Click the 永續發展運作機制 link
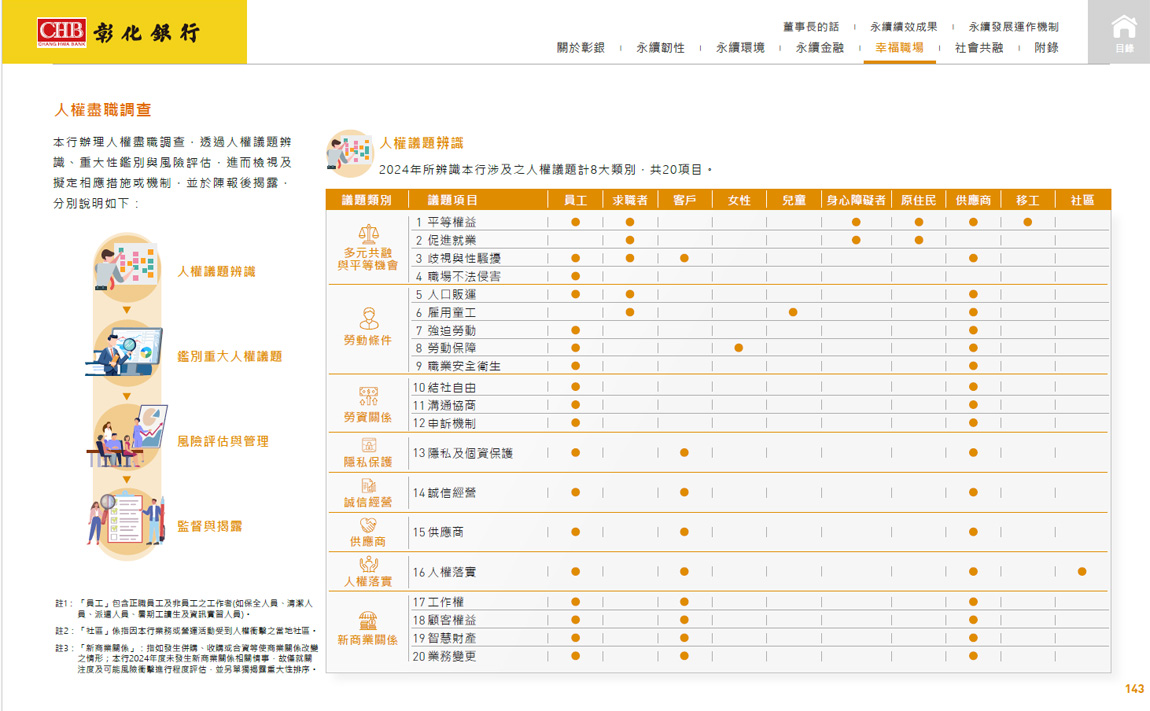Screen dimensions: 1150x711 (x=1013, y=27)
